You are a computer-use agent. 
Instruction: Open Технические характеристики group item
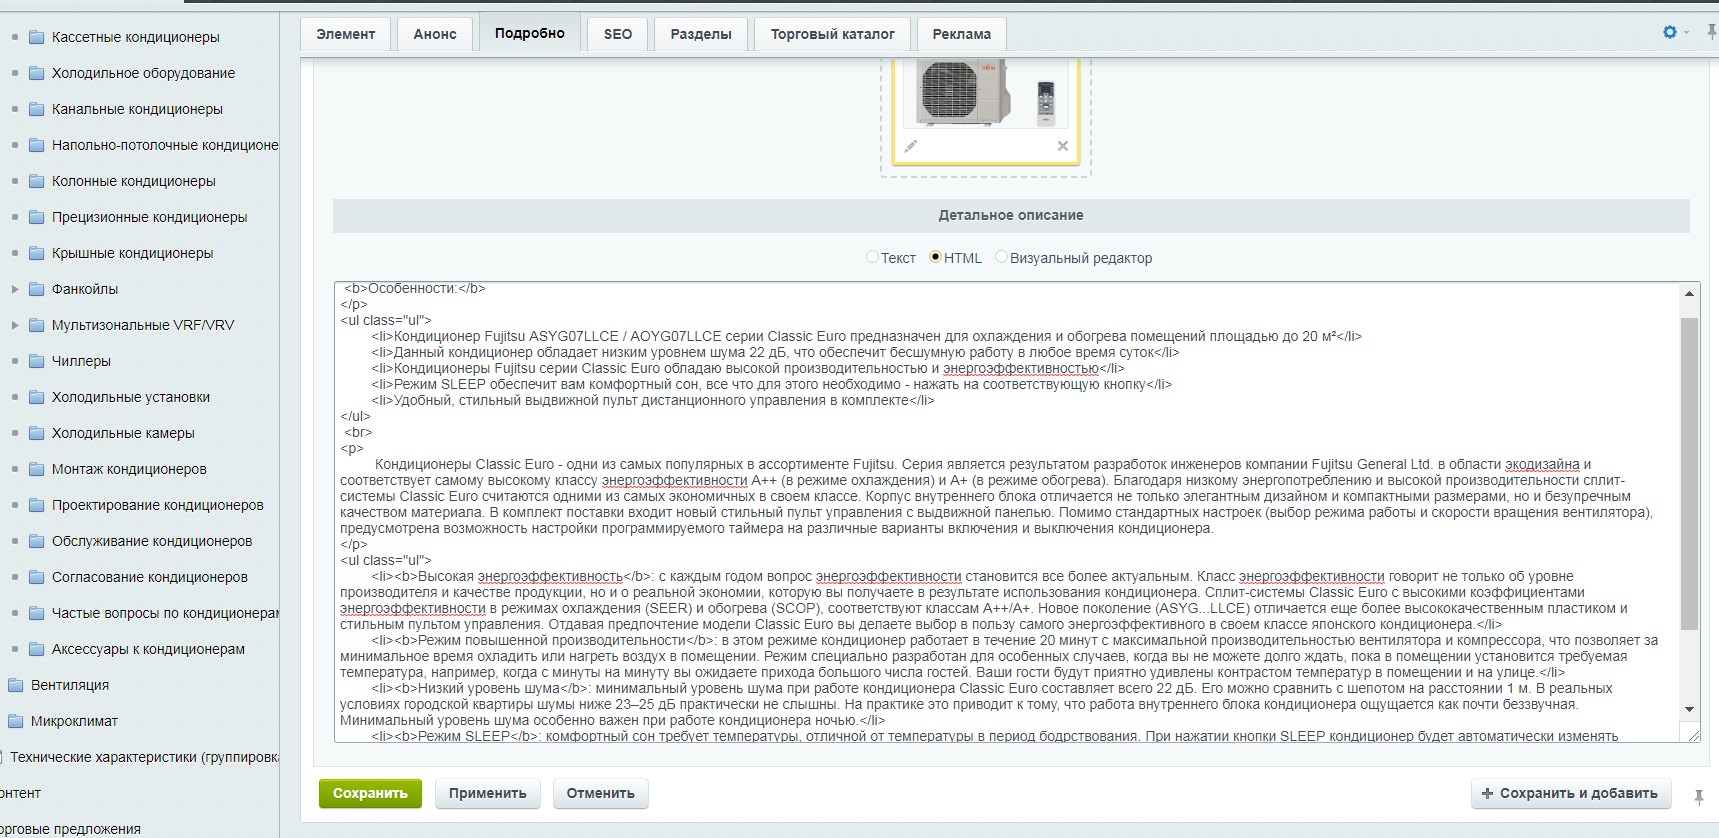point(144,757)
